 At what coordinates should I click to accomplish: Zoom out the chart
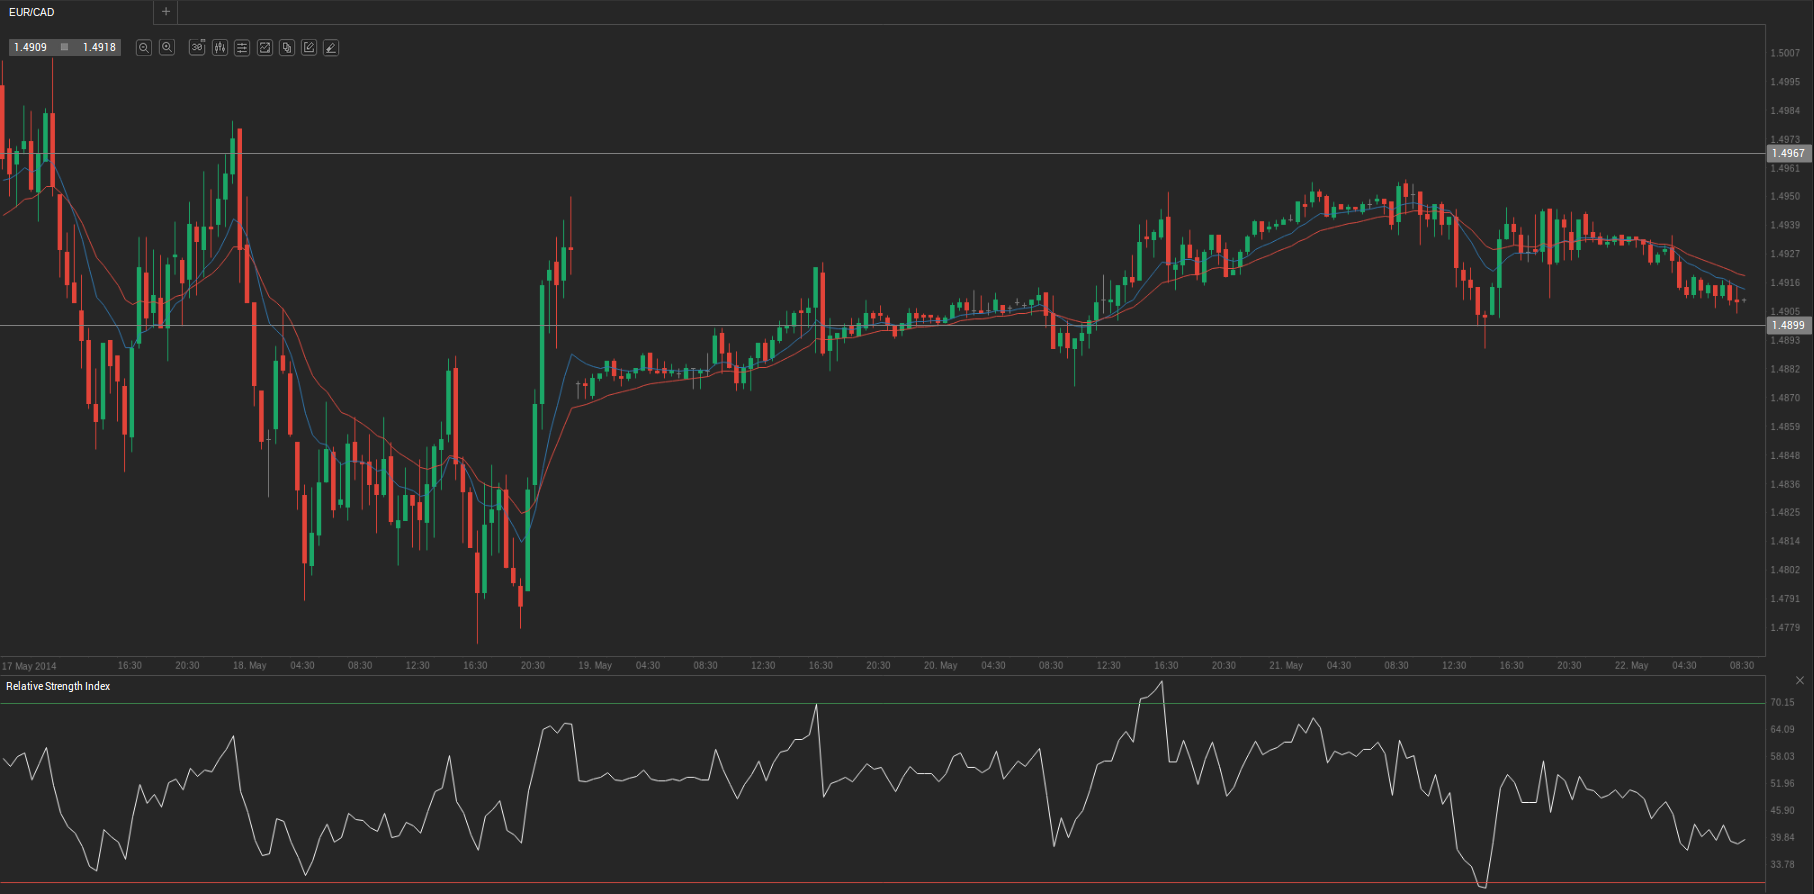point(144,47)
